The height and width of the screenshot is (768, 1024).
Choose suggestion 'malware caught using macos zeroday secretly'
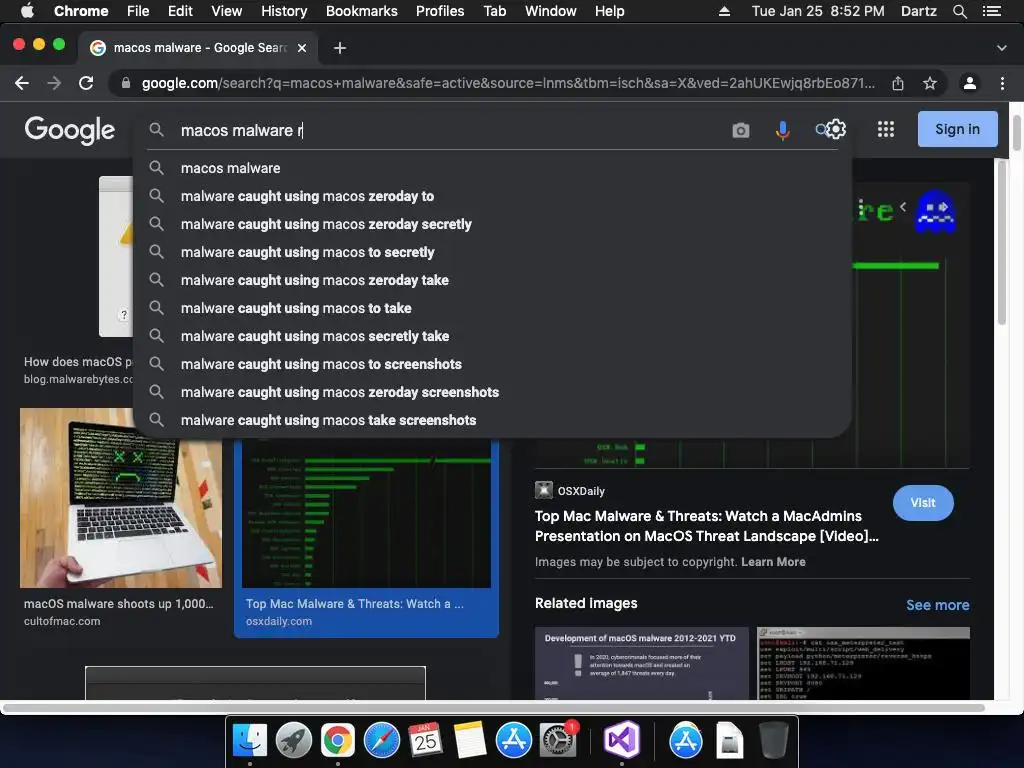(x=492, y=224)
